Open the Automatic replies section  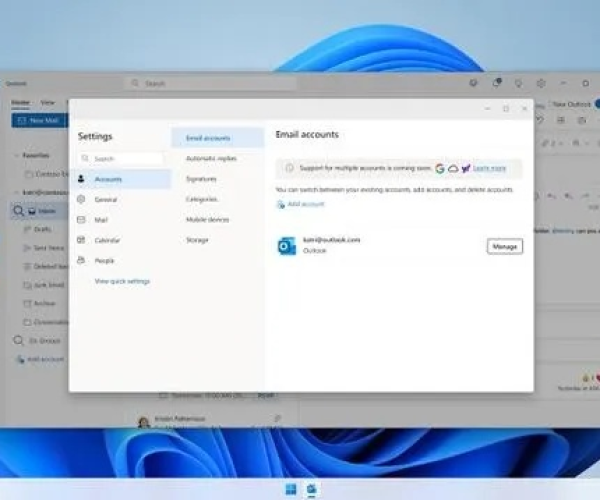(211, 158)
